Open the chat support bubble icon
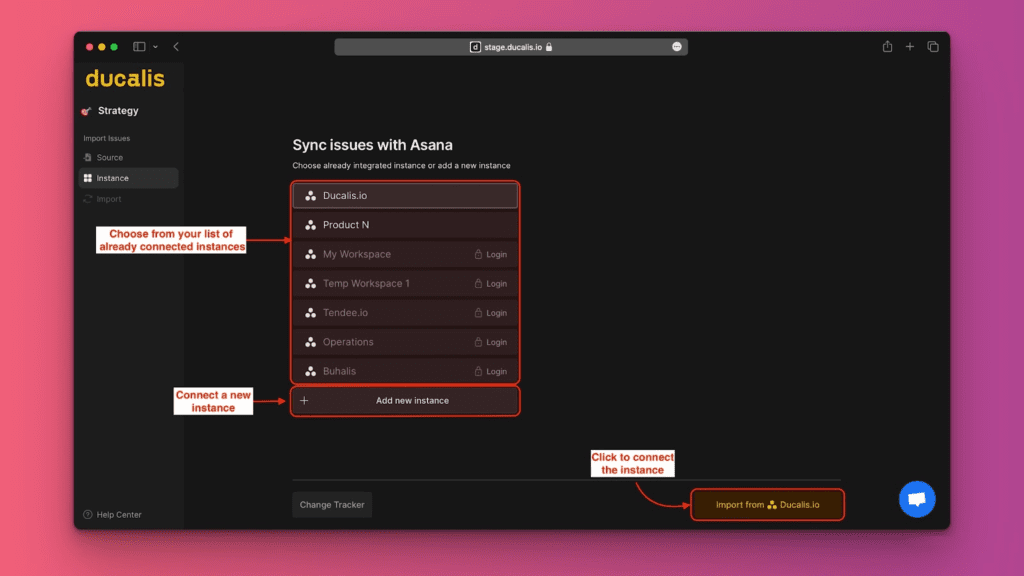The image size is (1024, 576). coord(916,498)
